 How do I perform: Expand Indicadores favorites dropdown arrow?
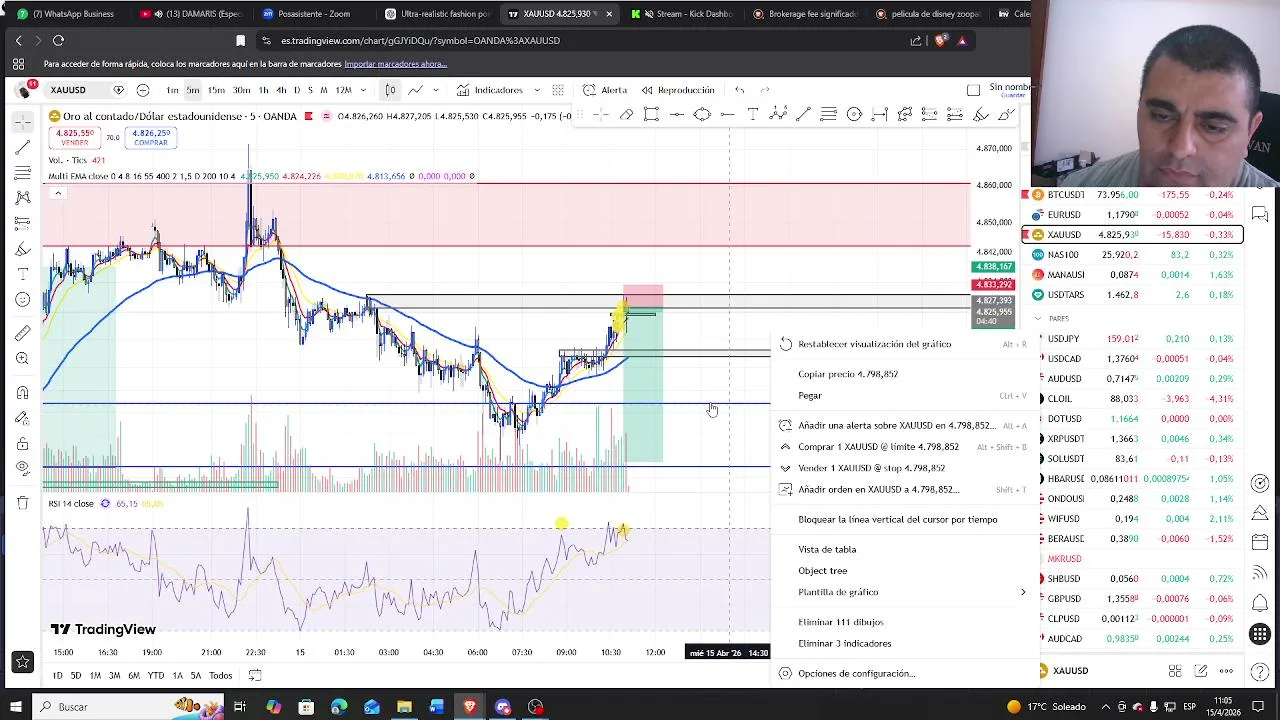(536, 90)
